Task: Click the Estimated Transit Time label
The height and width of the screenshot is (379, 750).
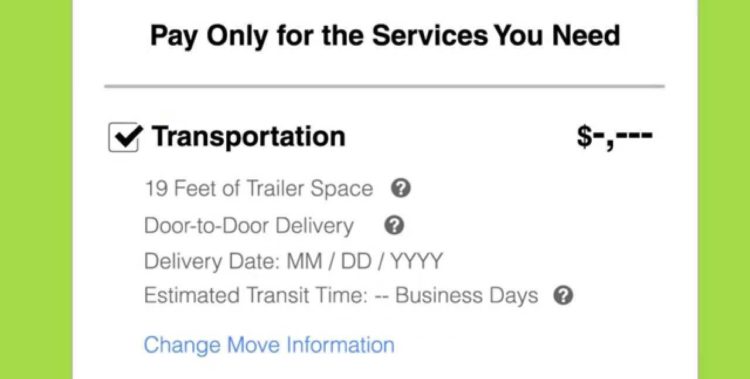Action: pos(255,296)
